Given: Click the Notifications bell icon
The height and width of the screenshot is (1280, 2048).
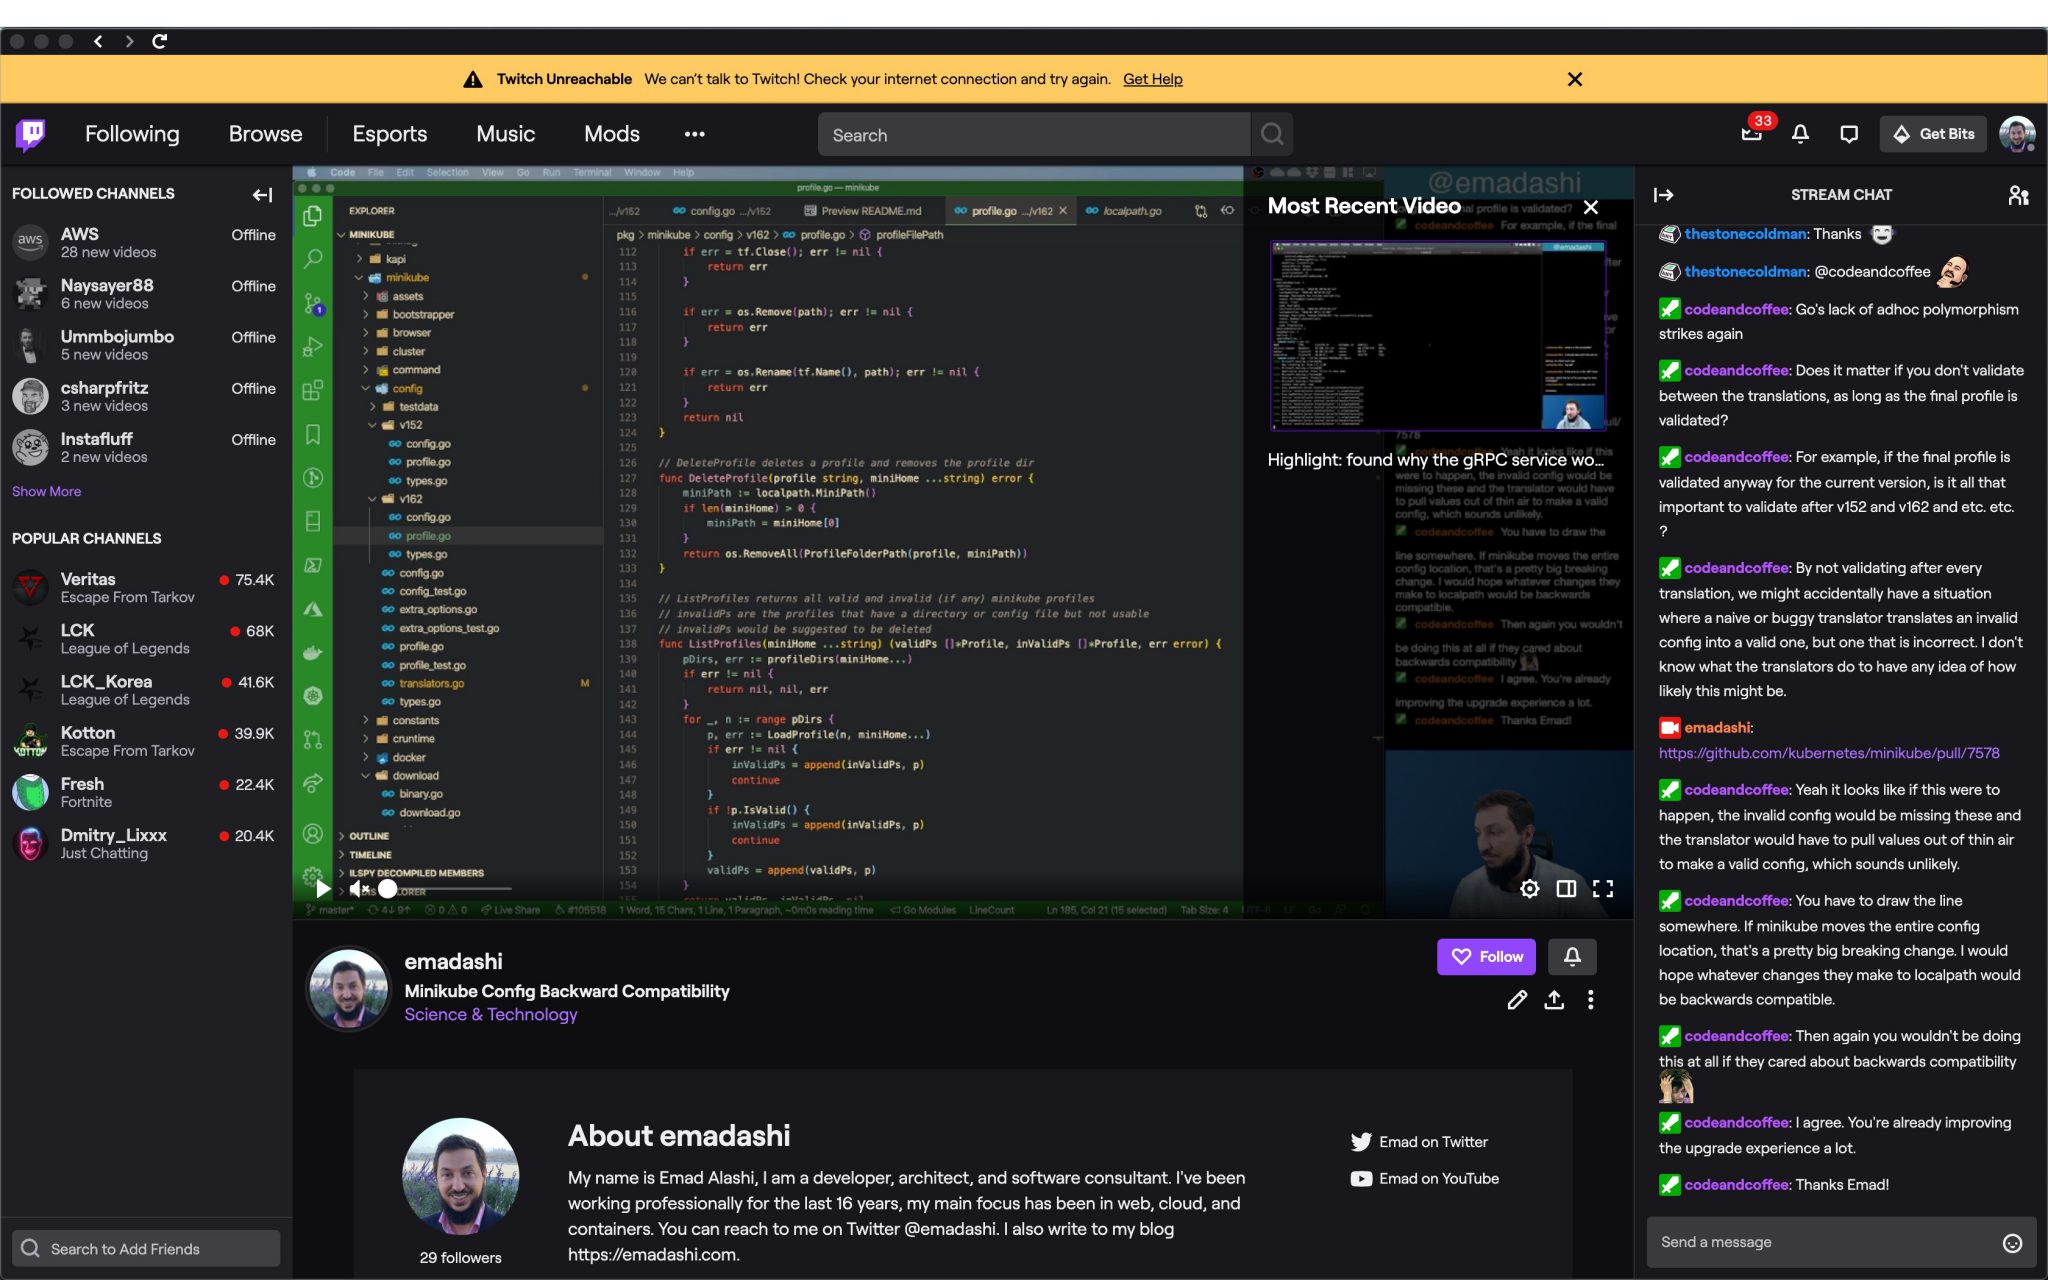Looking at the screenshot, I should [x=1799, y=134].
